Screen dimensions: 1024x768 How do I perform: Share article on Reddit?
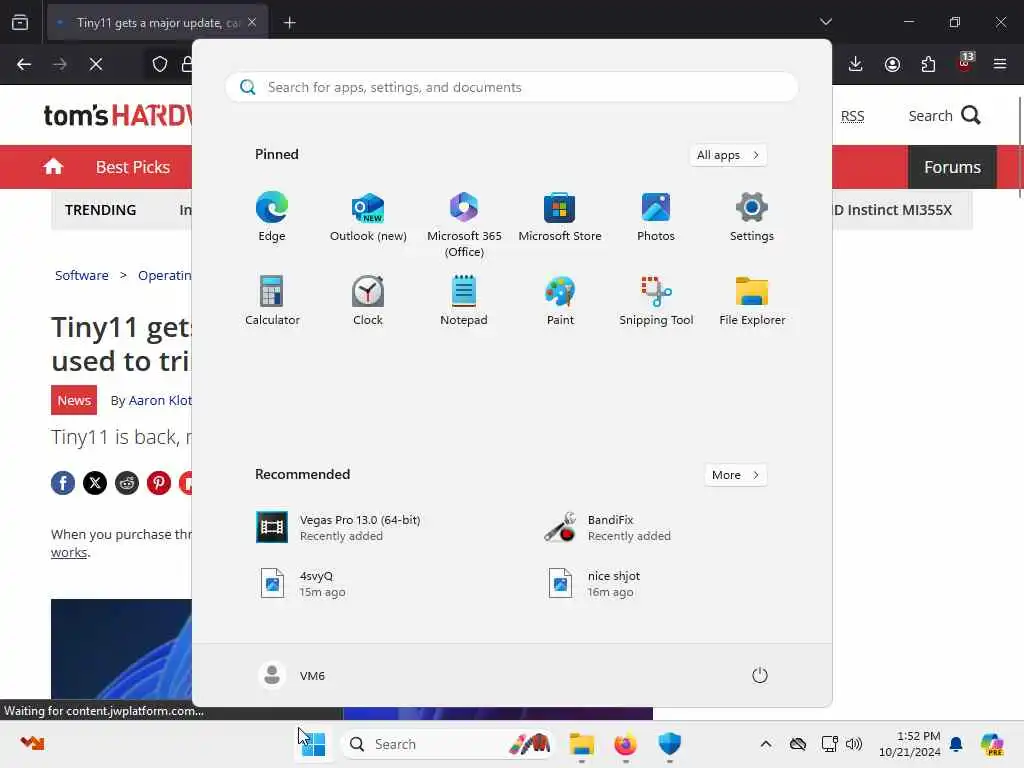[127, 483]
